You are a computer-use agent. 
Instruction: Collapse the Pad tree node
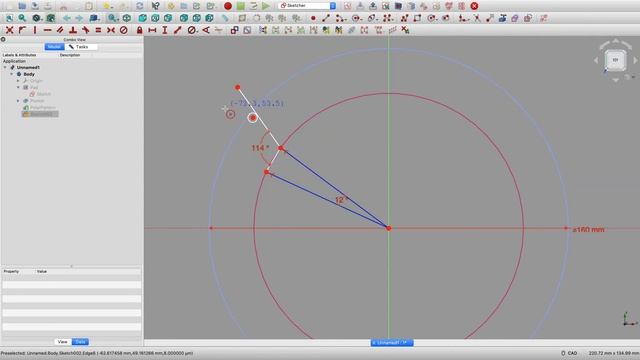(x=18, y=87)
